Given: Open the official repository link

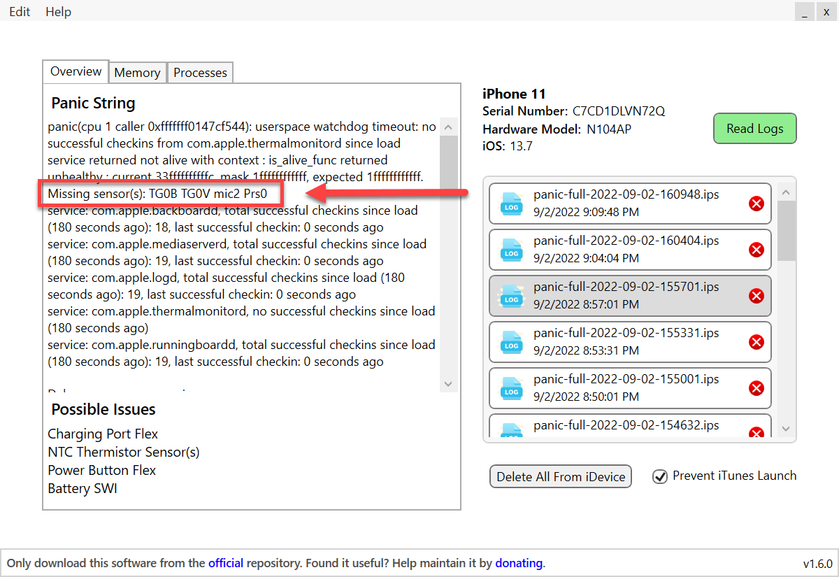Looking at the screenshot, I should pyautogui.click(x=225, y=563).
